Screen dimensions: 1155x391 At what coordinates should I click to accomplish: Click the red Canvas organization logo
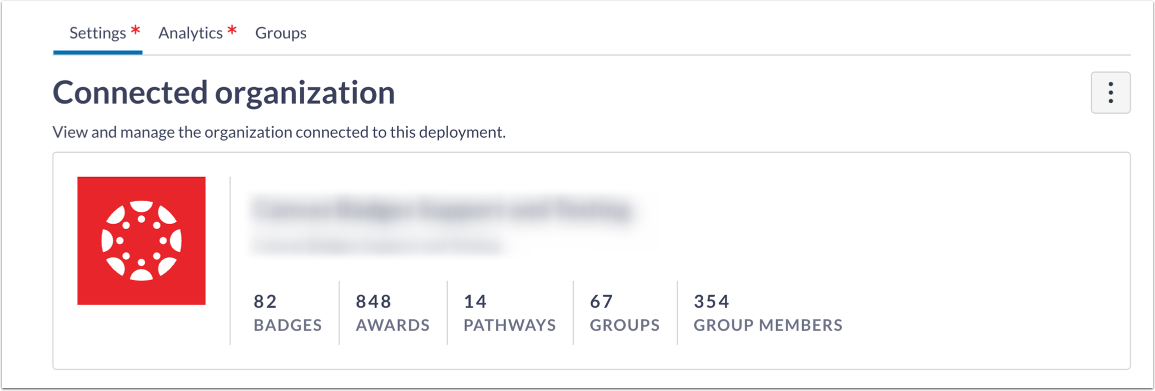click(141, 241)
